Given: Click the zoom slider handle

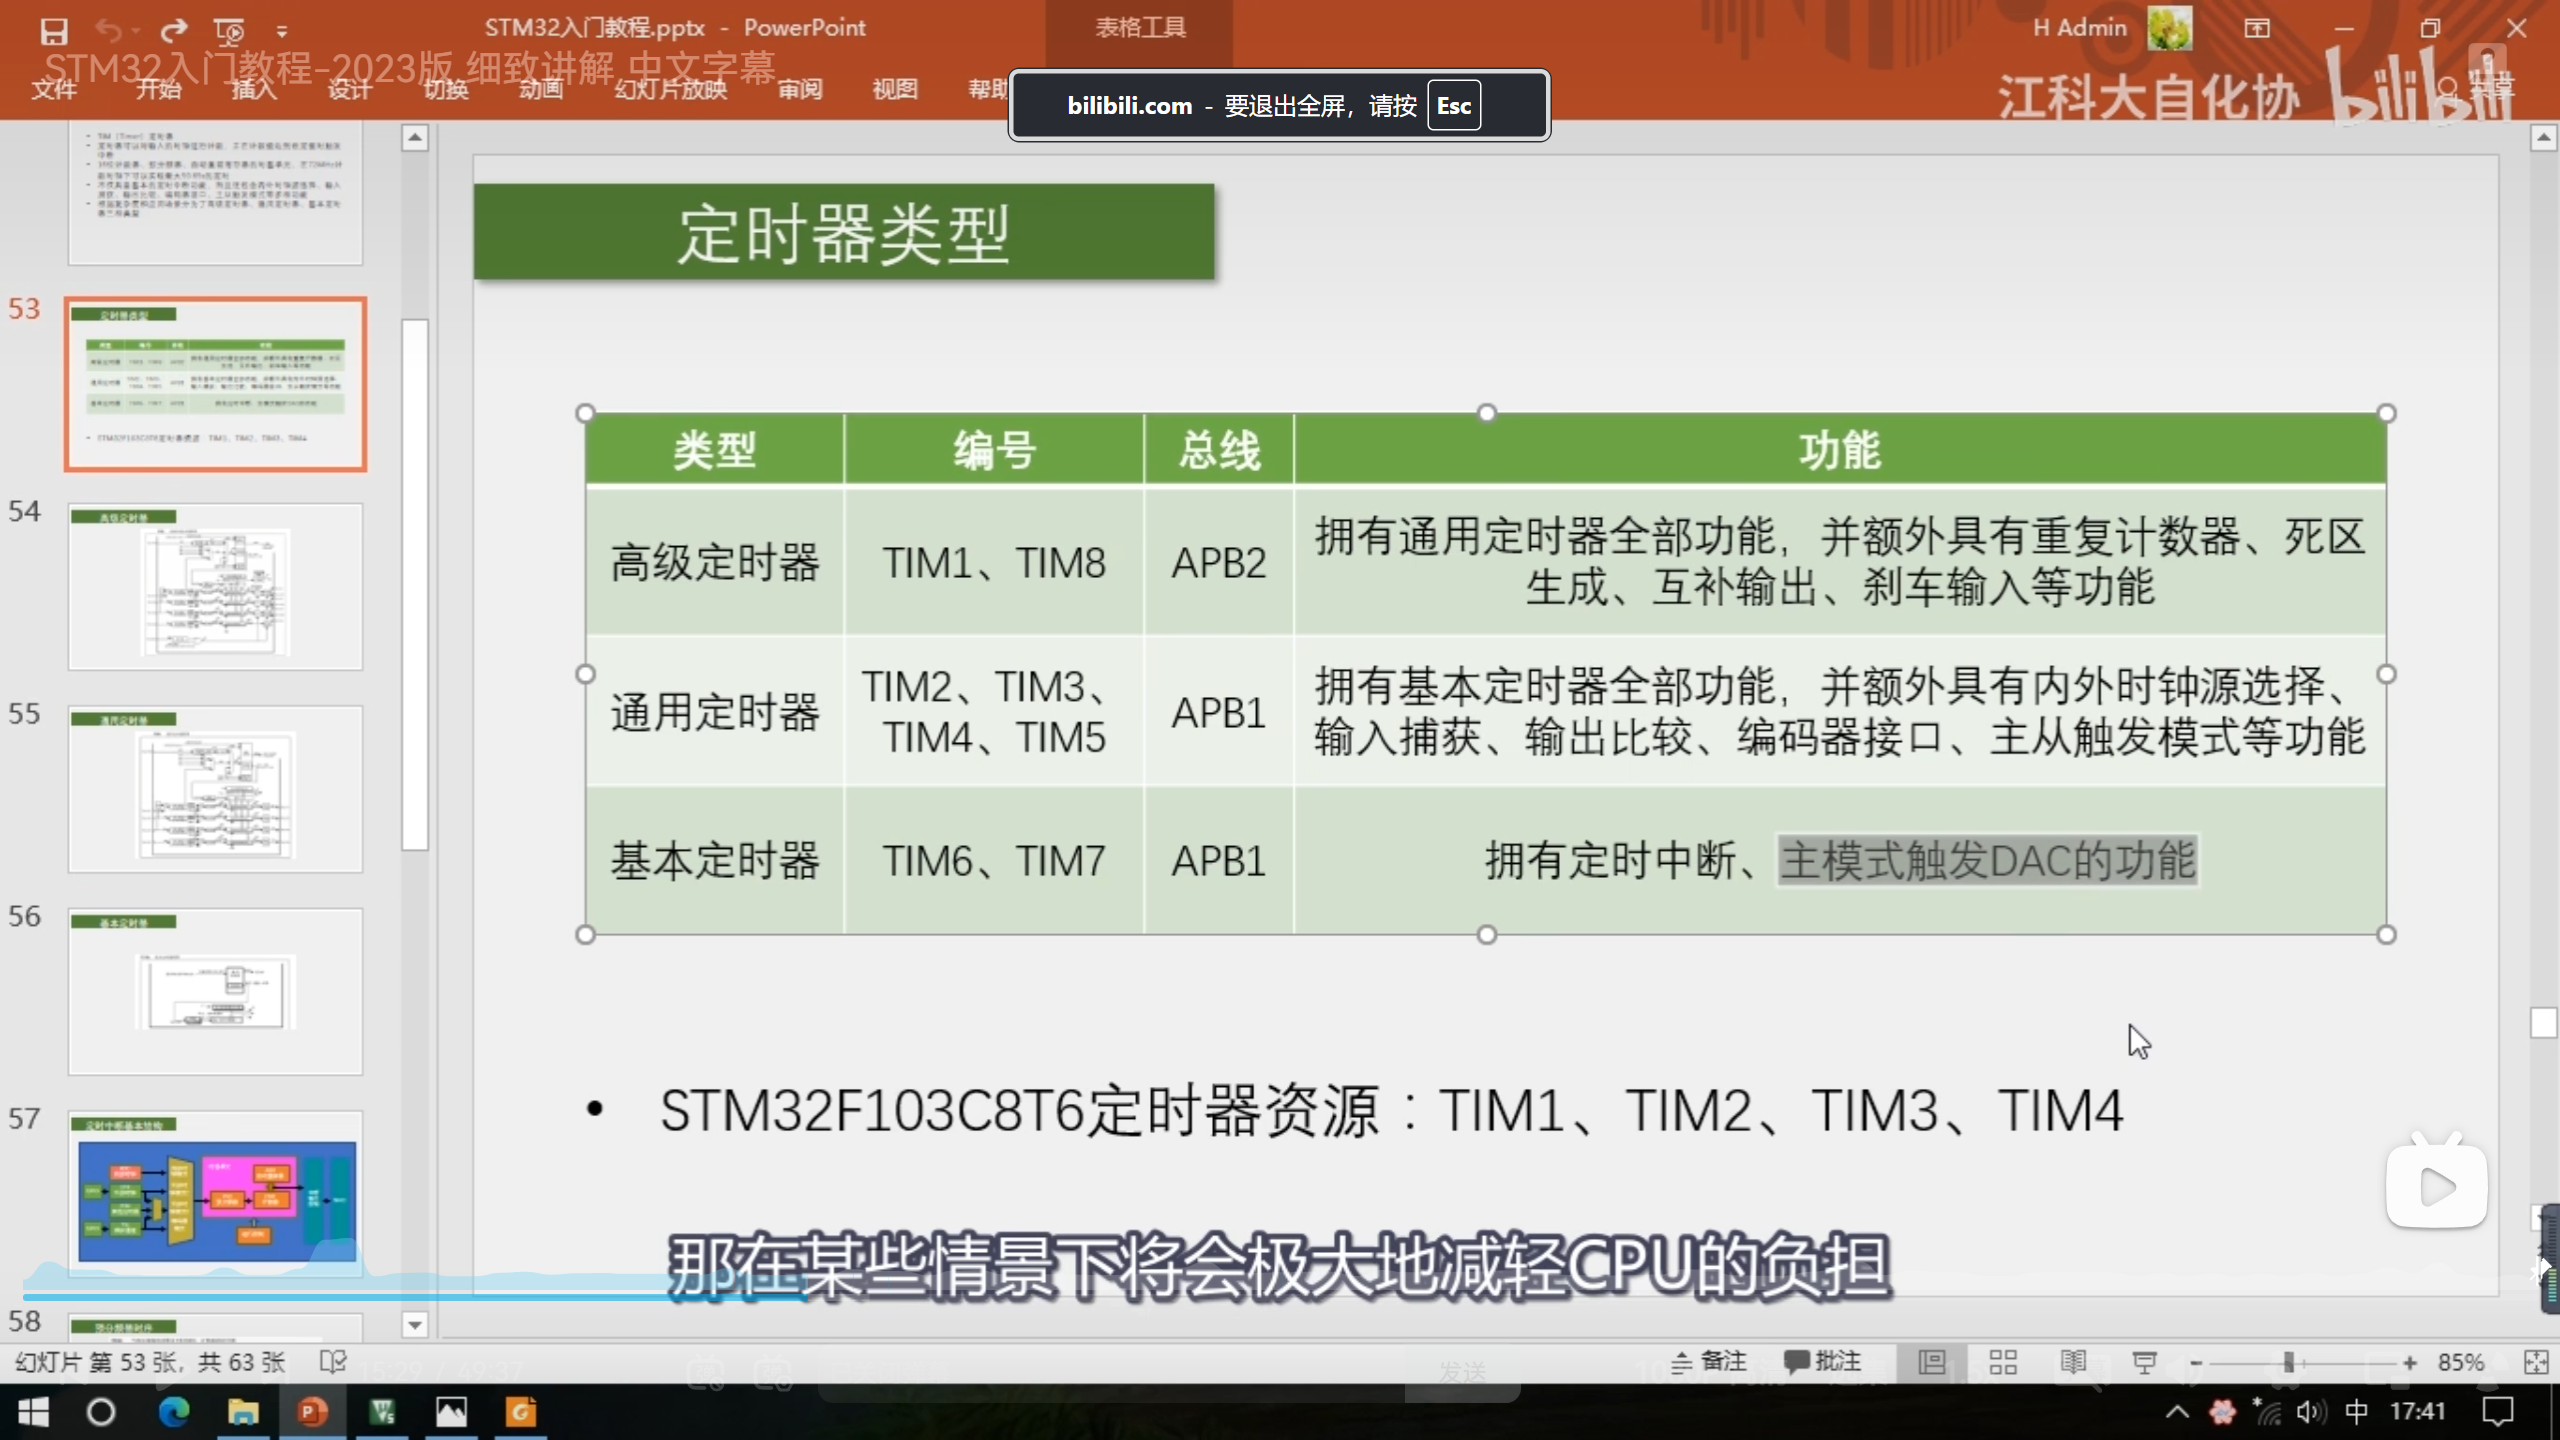Looking at the screenshot, I should coord(2288,1363).
